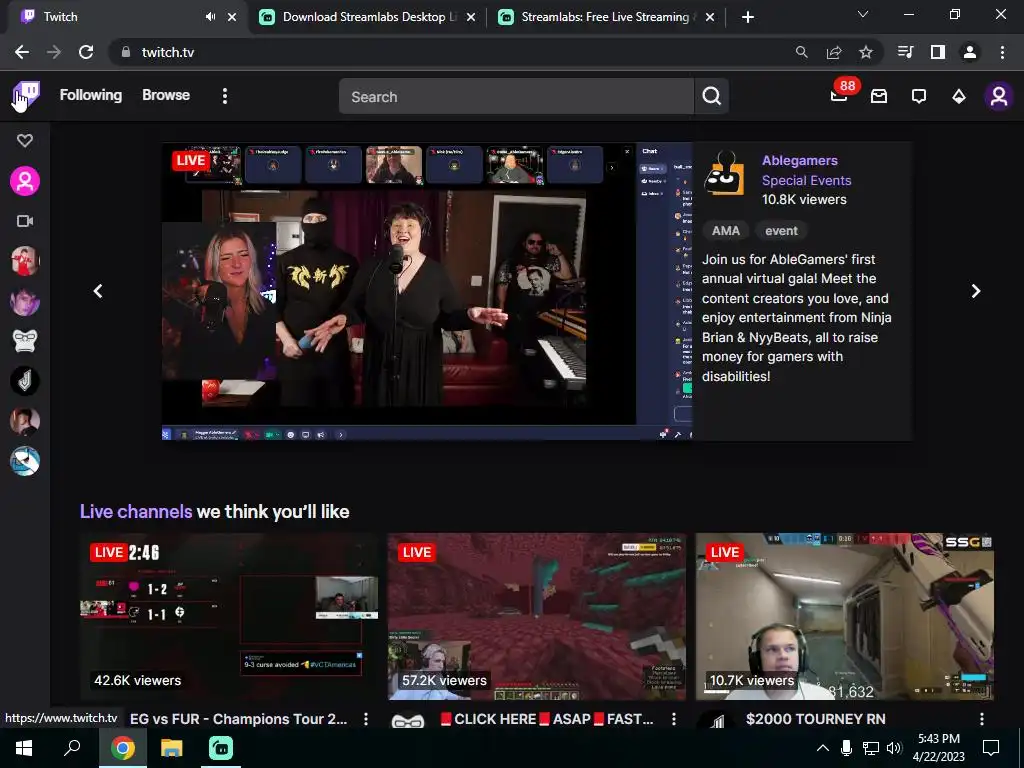Switch to Streamlabs Free Live Streaming tab
Screen dimensions: 1024x768
605,17
